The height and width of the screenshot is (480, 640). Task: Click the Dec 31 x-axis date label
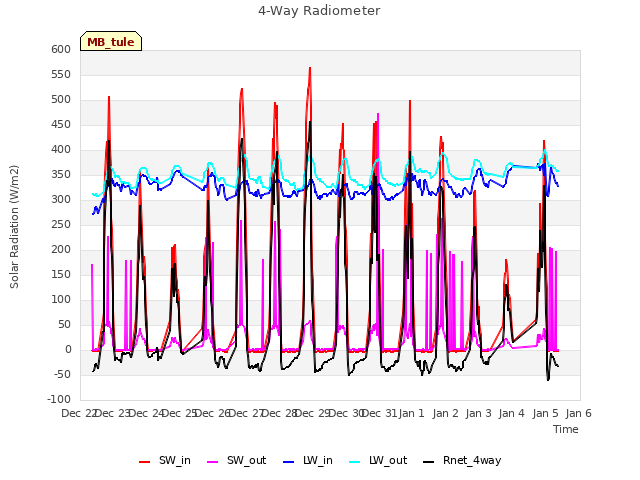pyautogui.click(x=379, y=413)
